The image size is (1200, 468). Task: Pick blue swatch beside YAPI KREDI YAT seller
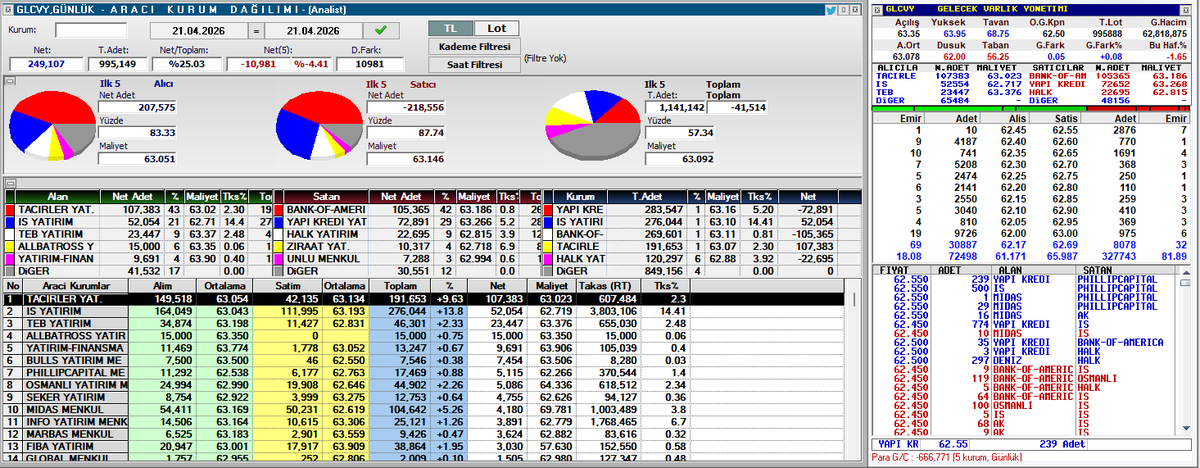279,223
